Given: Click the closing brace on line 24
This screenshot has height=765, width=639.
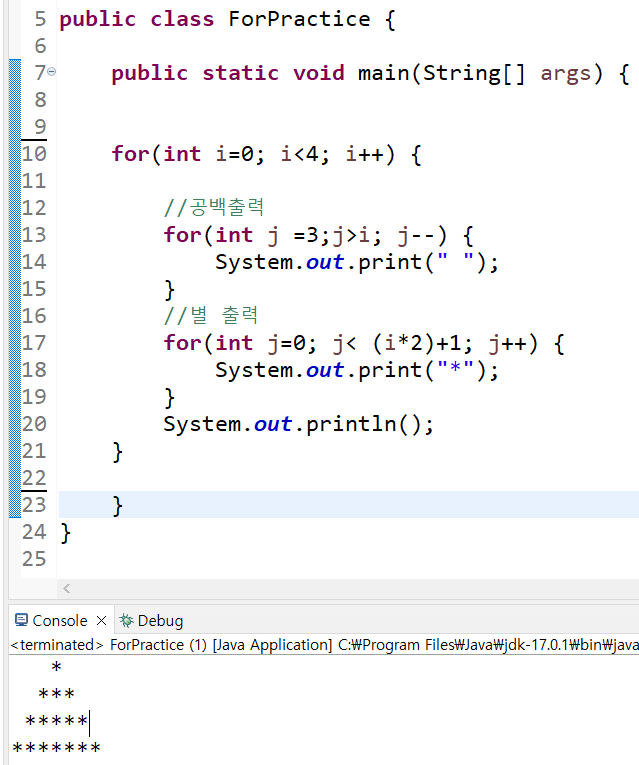Looking at the screenshot, I should point(66,533).
